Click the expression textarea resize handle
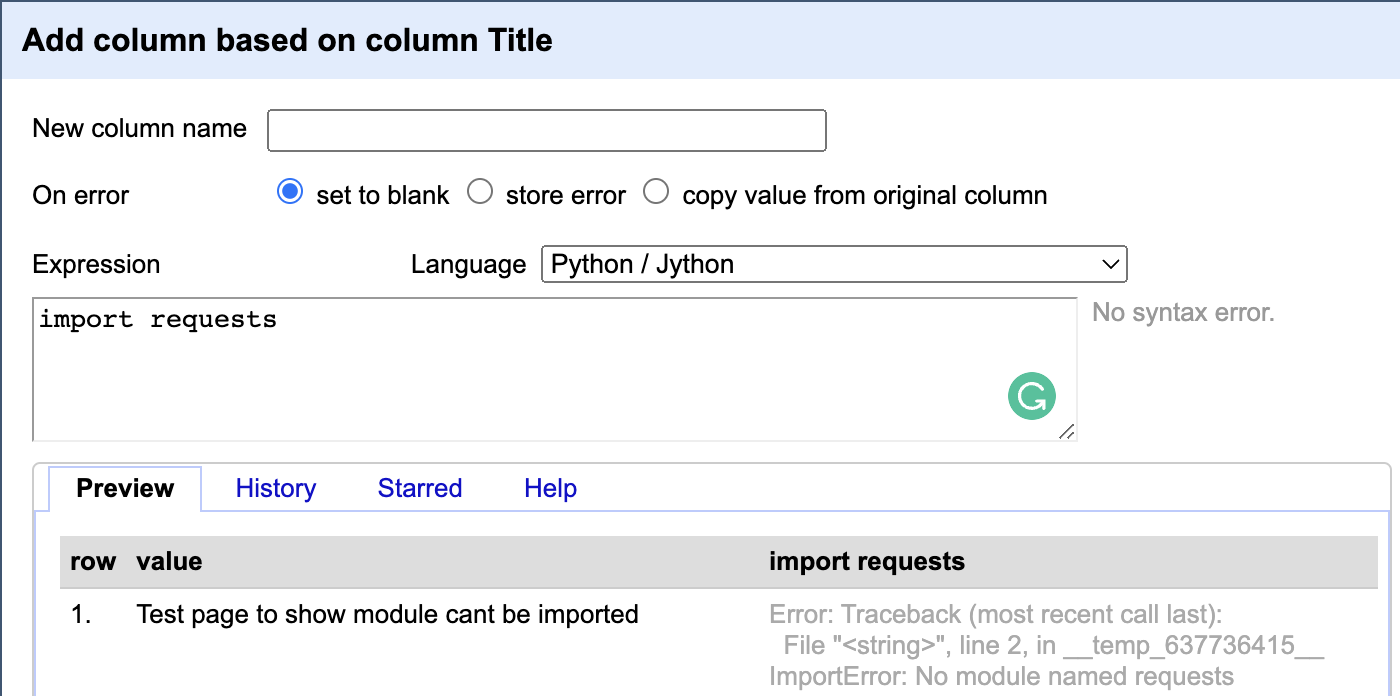The width and height of the screenshot is (1400, 696). pos(1066,431)
